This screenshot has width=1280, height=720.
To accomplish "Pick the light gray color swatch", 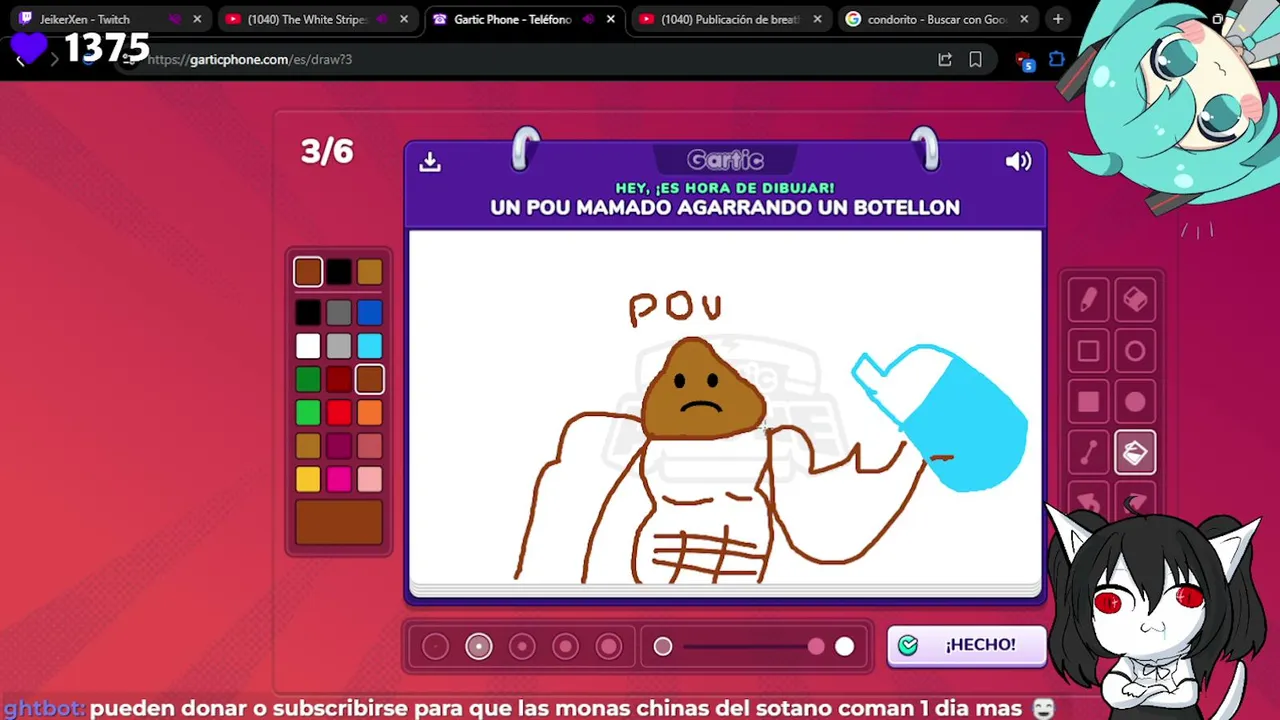I will click(x=339, y=346).
